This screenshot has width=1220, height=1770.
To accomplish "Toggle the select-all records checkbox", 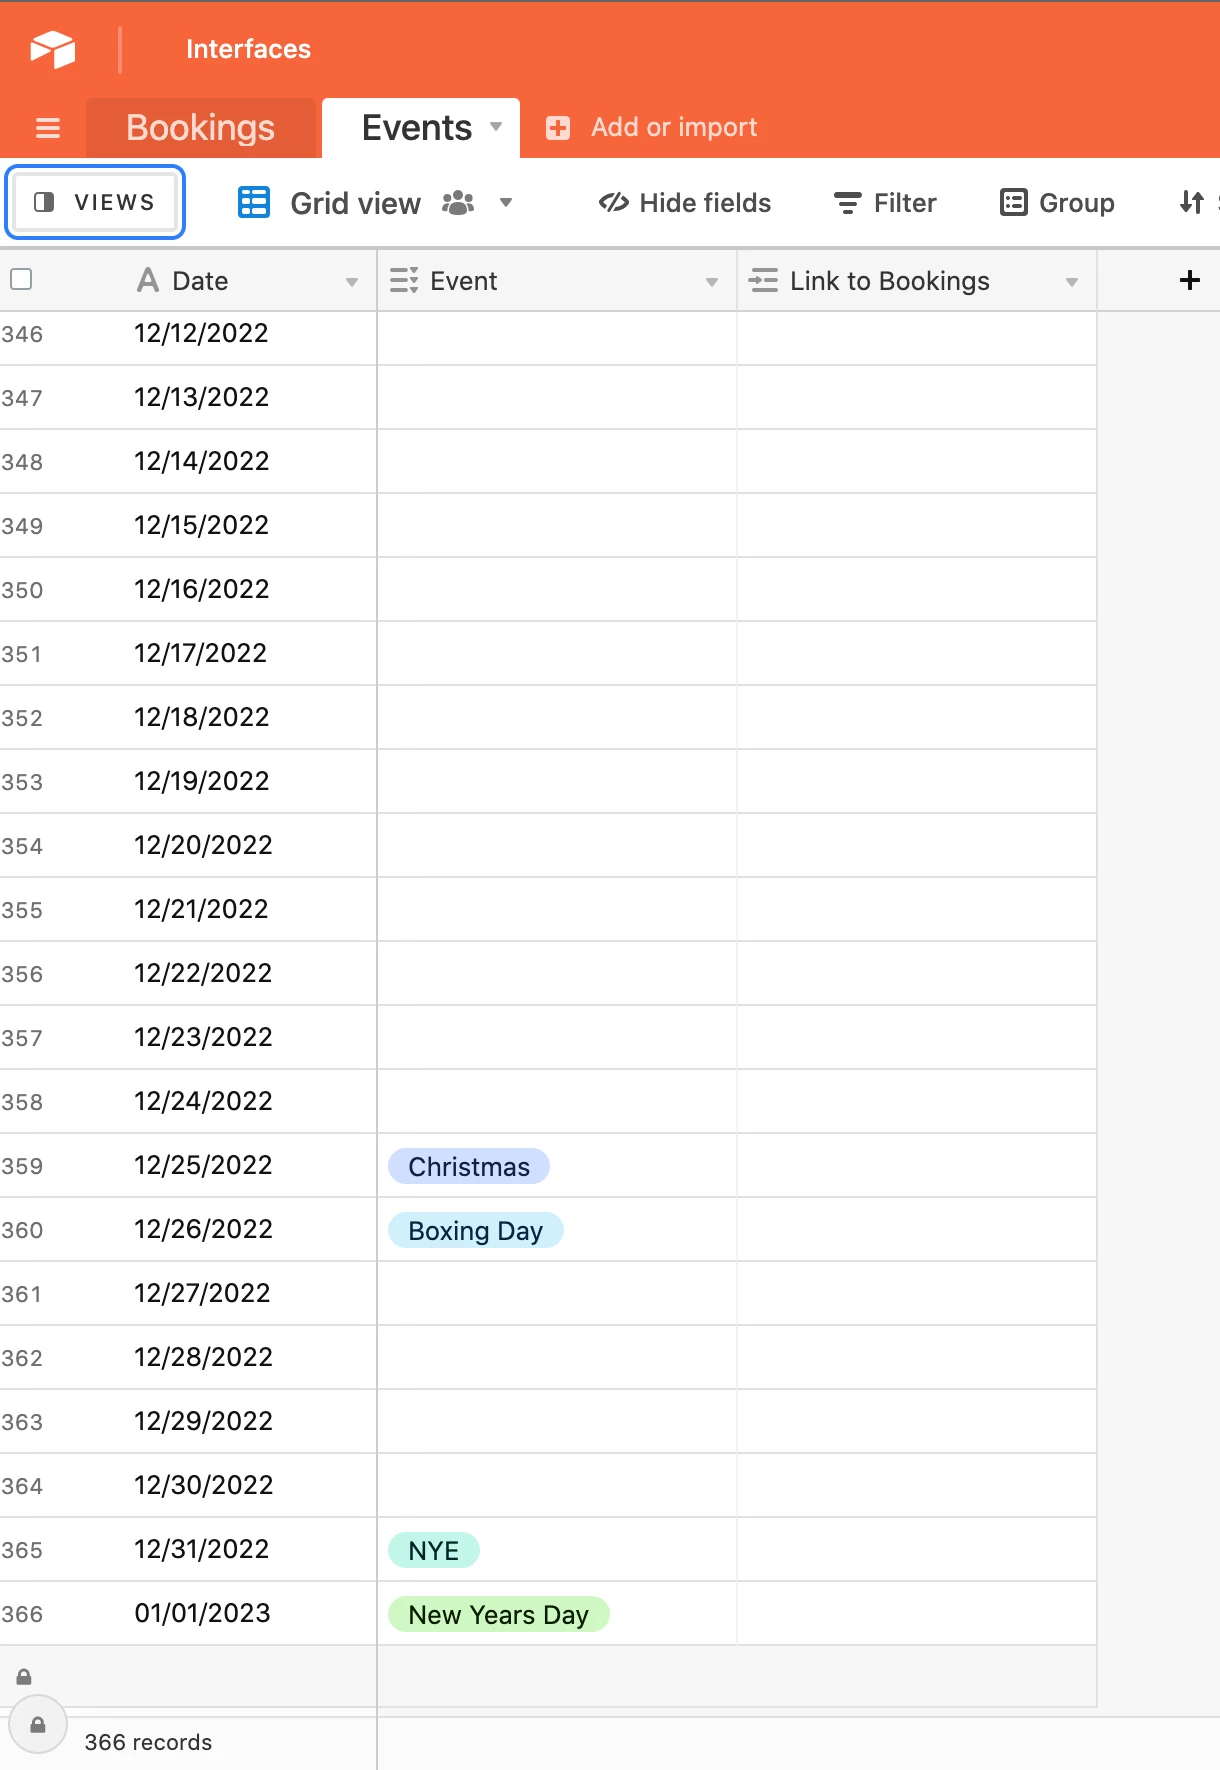I will point(21,279).
